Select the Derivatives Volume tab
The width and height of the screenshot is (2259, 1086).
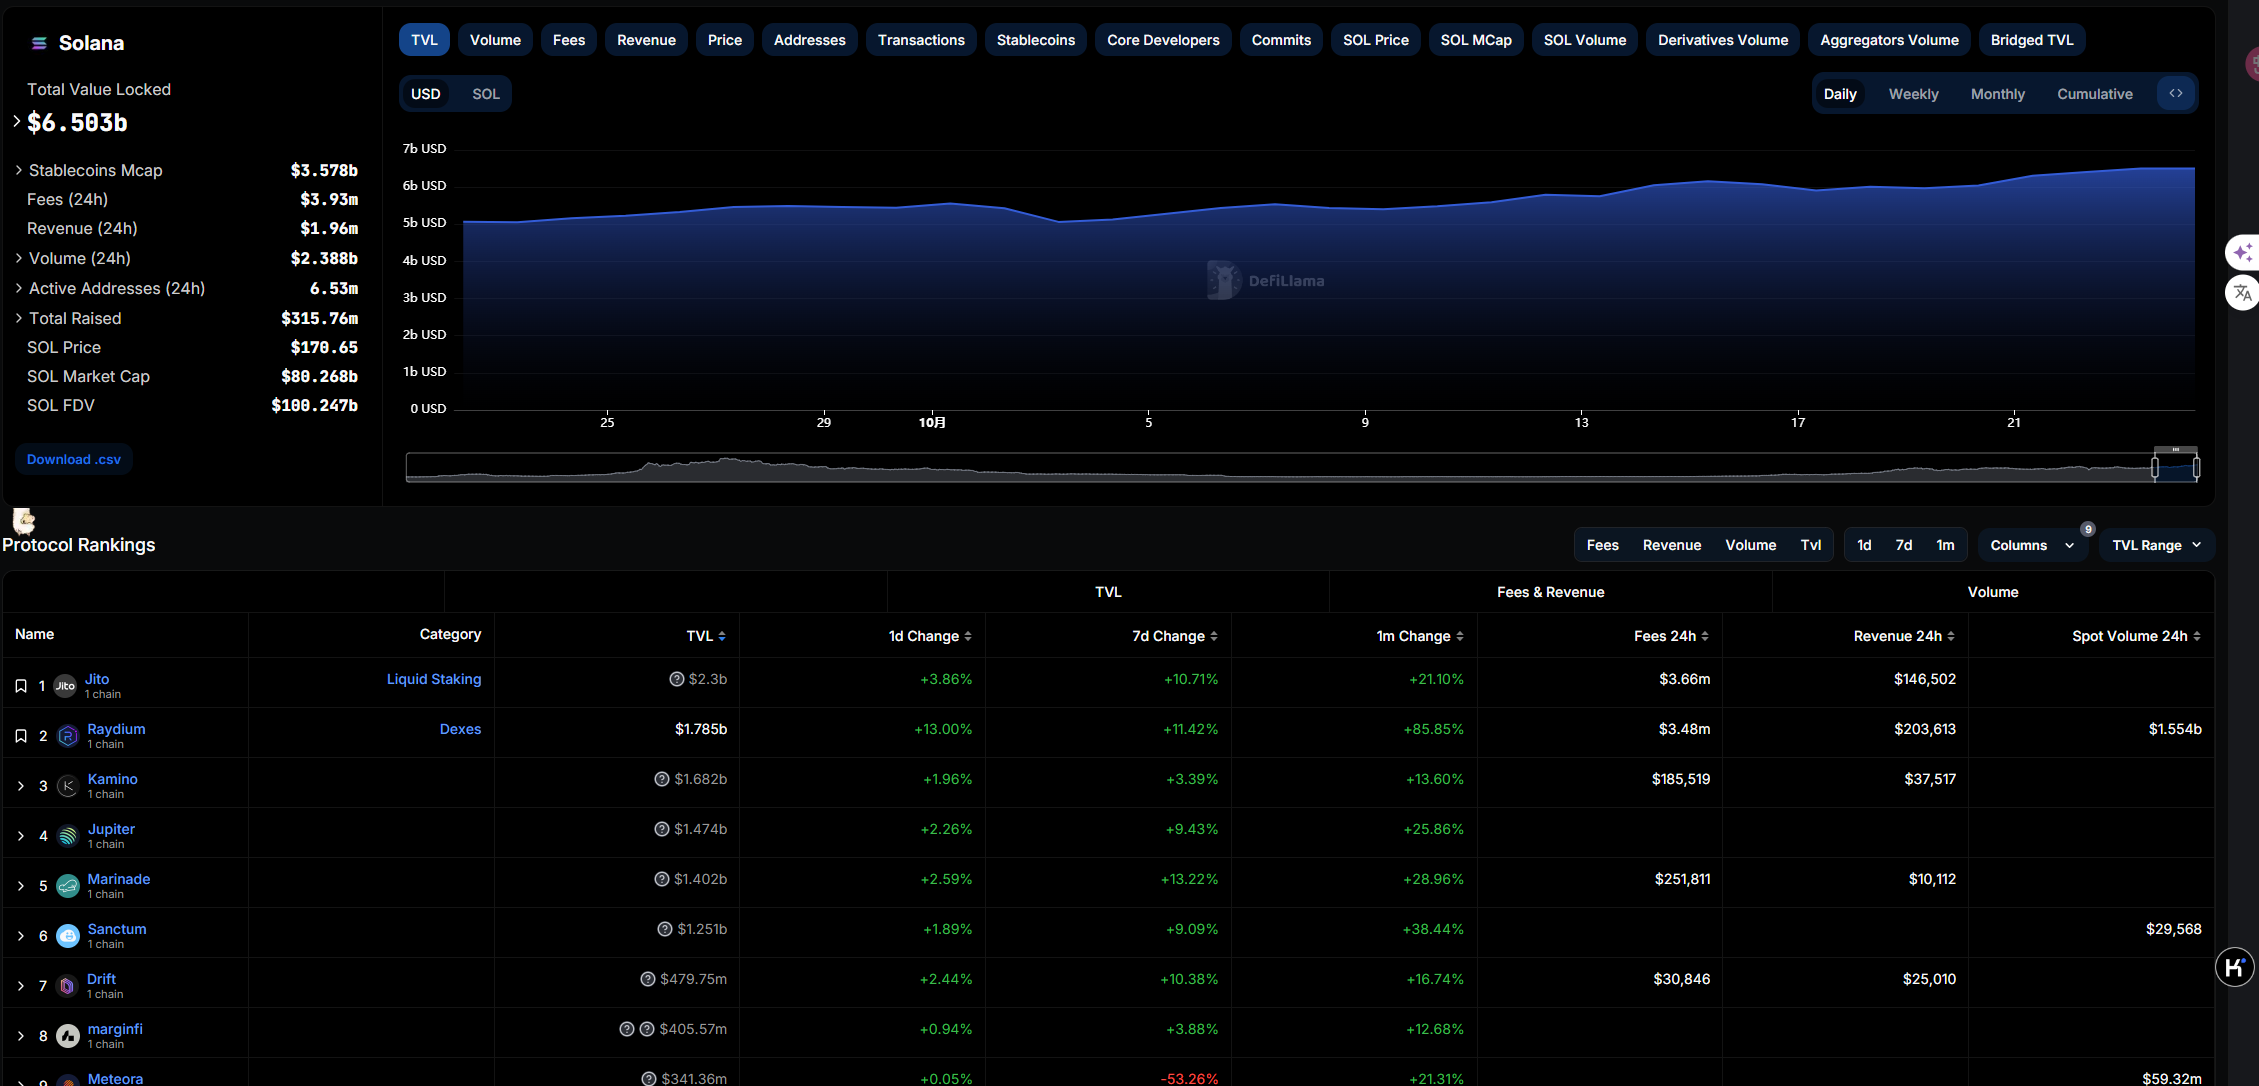pyautogui.click(x=1722, y=40)
